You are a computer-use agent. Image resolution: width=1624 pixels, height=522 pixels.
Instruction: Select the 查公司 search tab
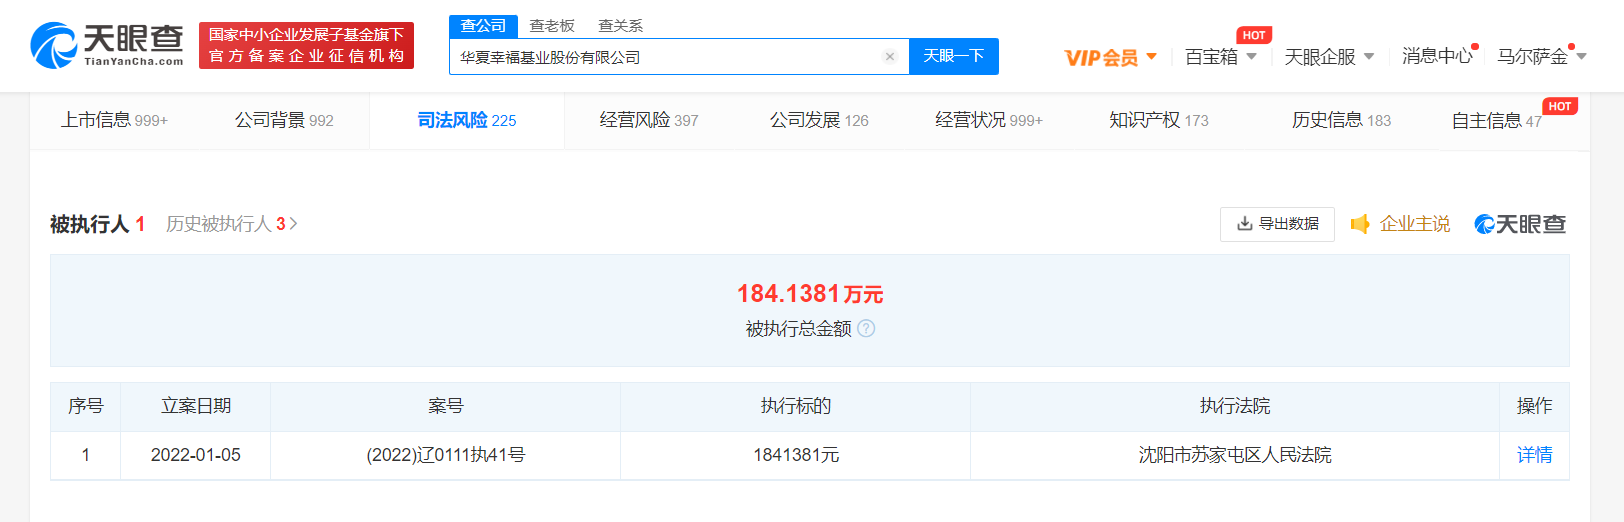pos(483,26)
